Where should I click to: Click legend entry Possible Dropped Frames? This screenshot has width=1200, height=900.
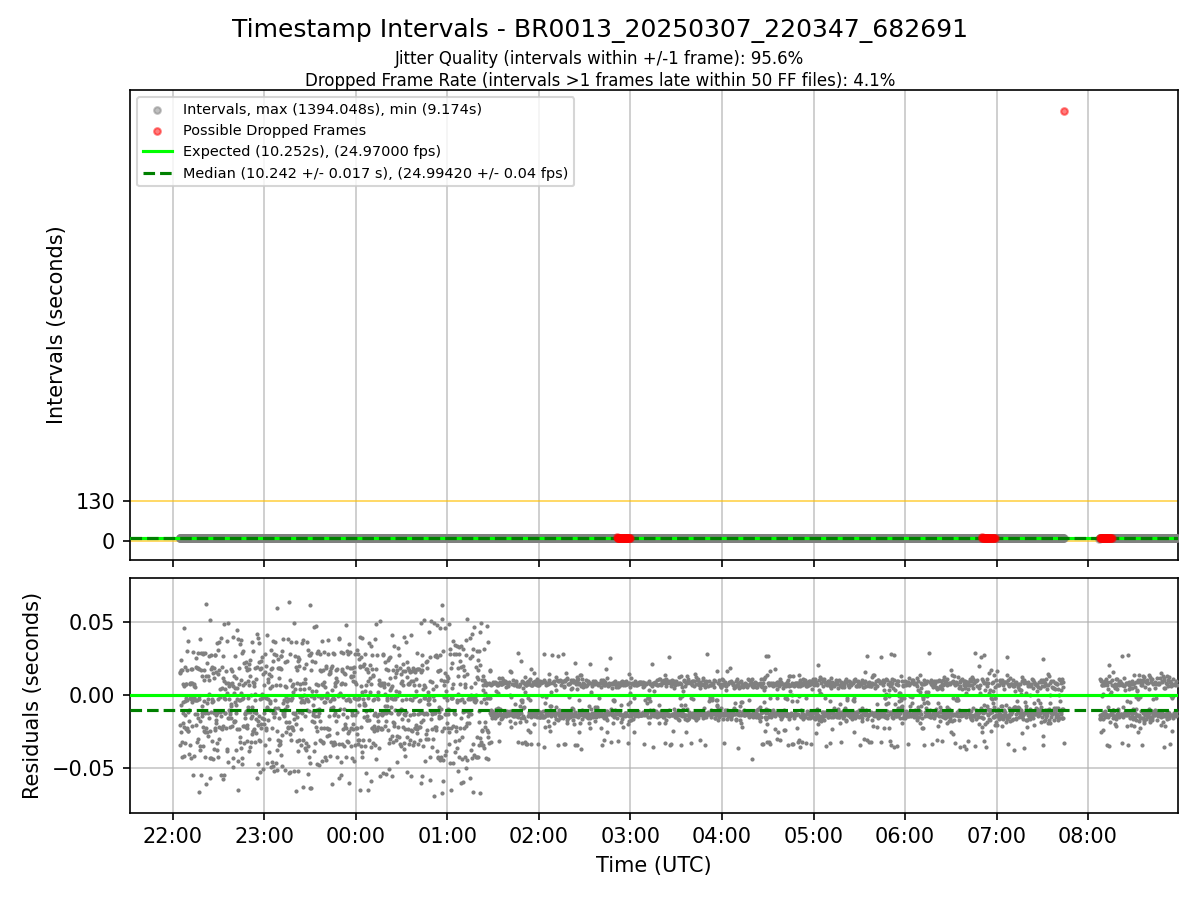point(274,130)
